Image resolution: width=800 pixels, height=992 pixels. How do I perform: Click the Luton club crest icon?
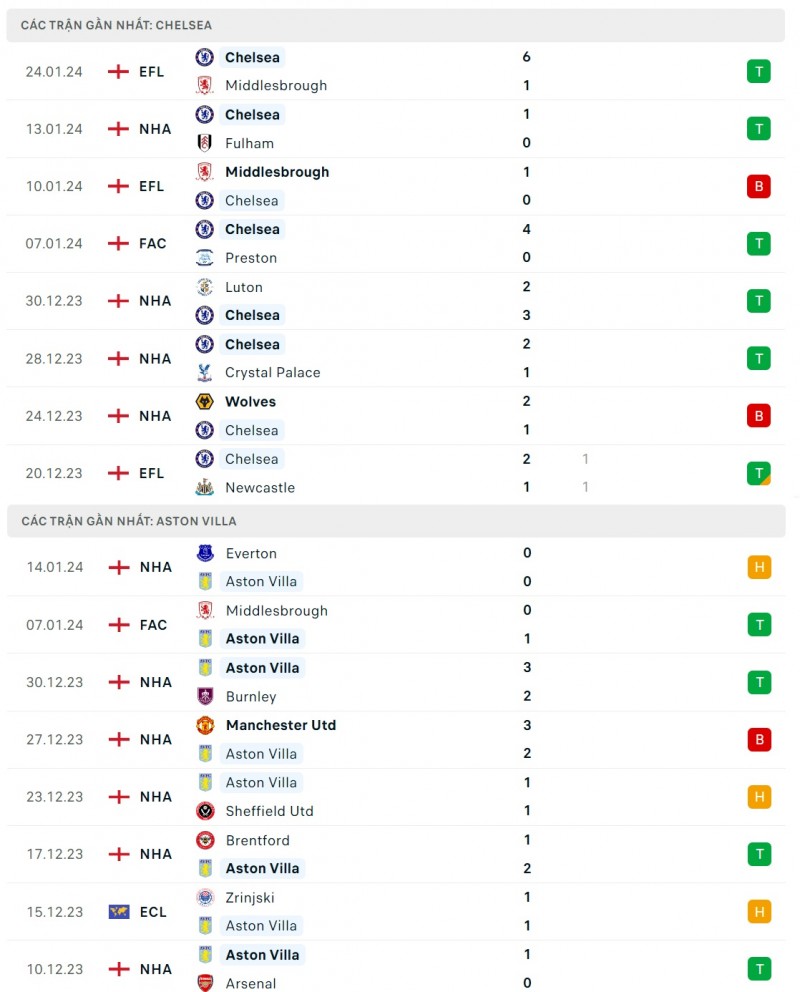tap(205, 287)
